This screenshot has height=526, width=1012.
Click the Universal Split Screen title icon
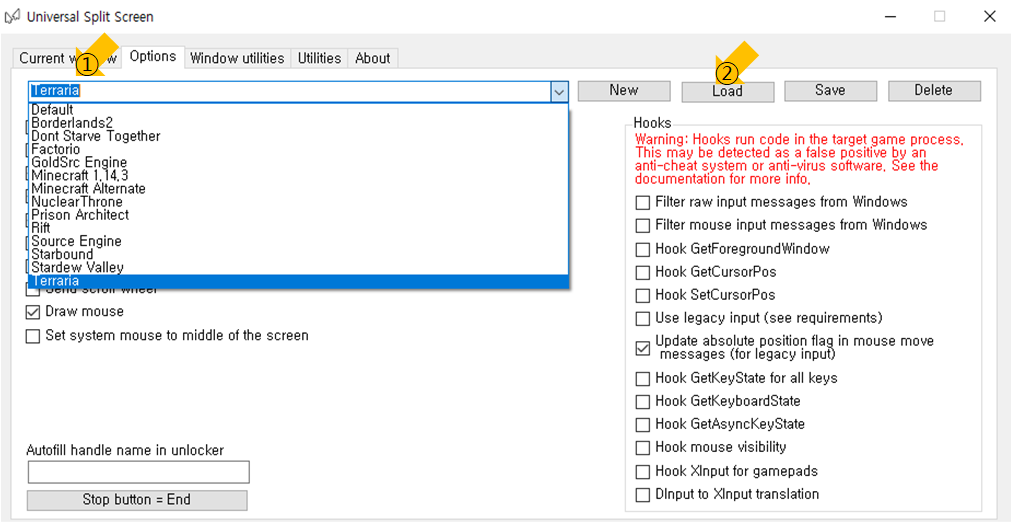pyautogui.click(x=12, y=16)
